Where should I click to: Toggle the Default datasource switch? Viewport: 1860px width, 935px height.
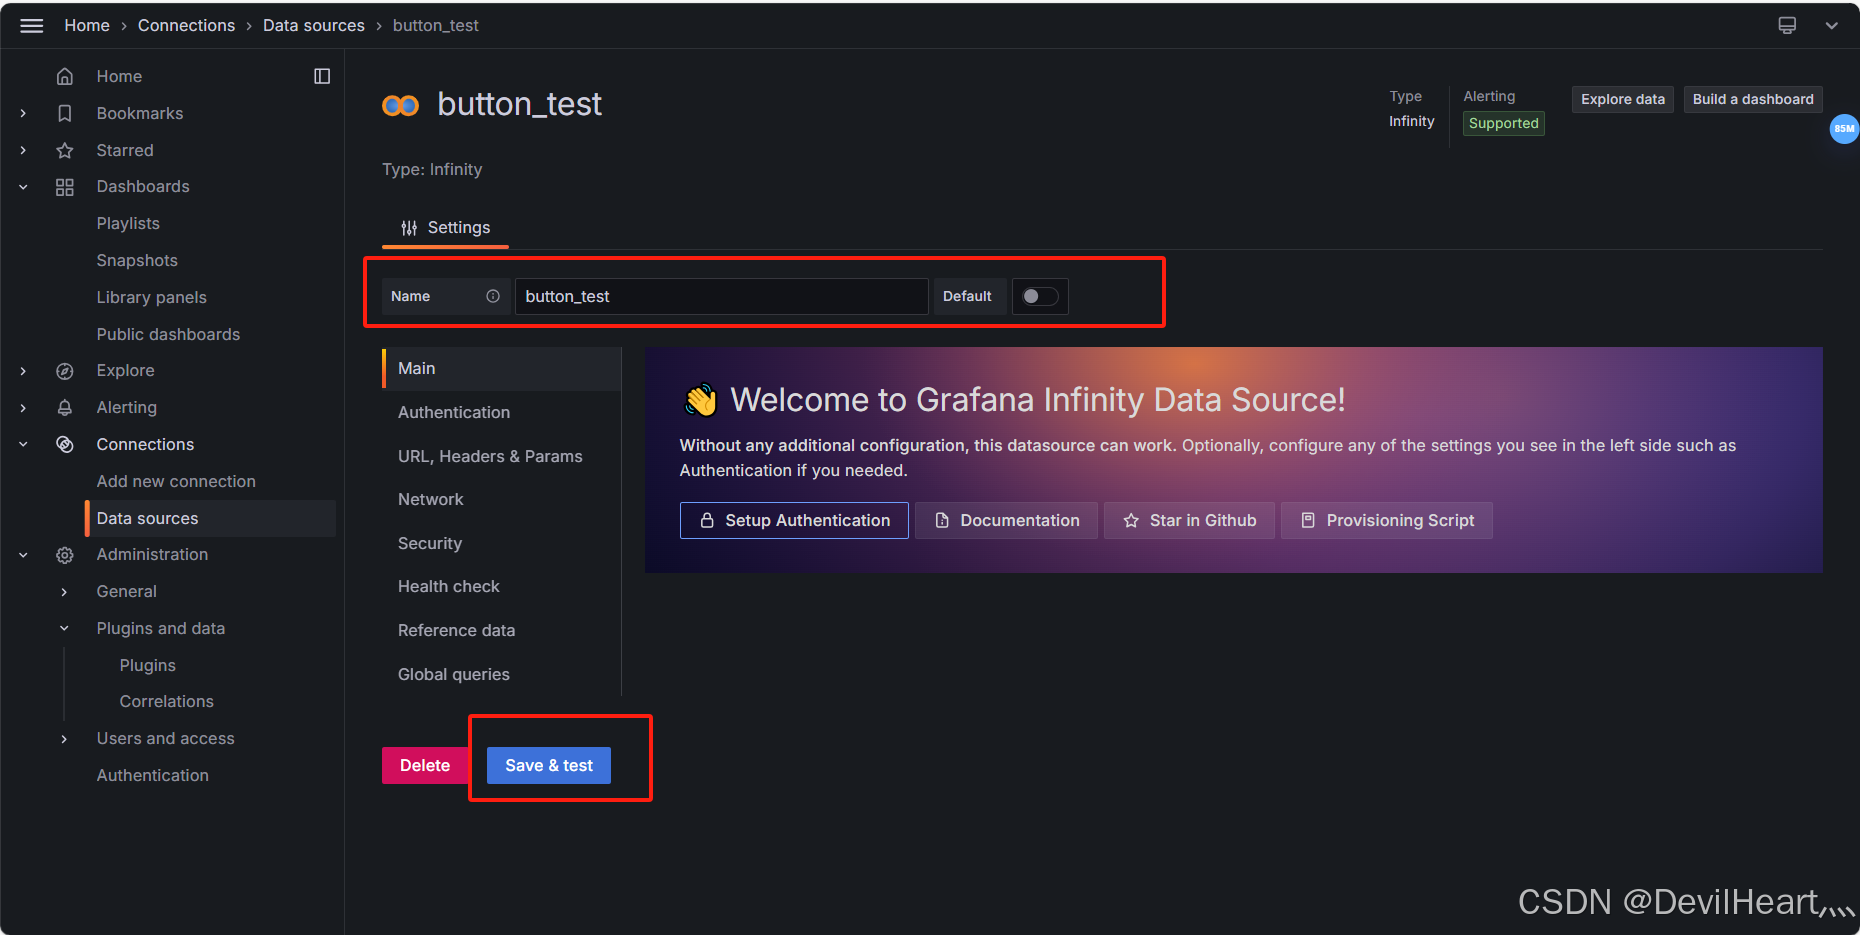(x=1040, y=296)
